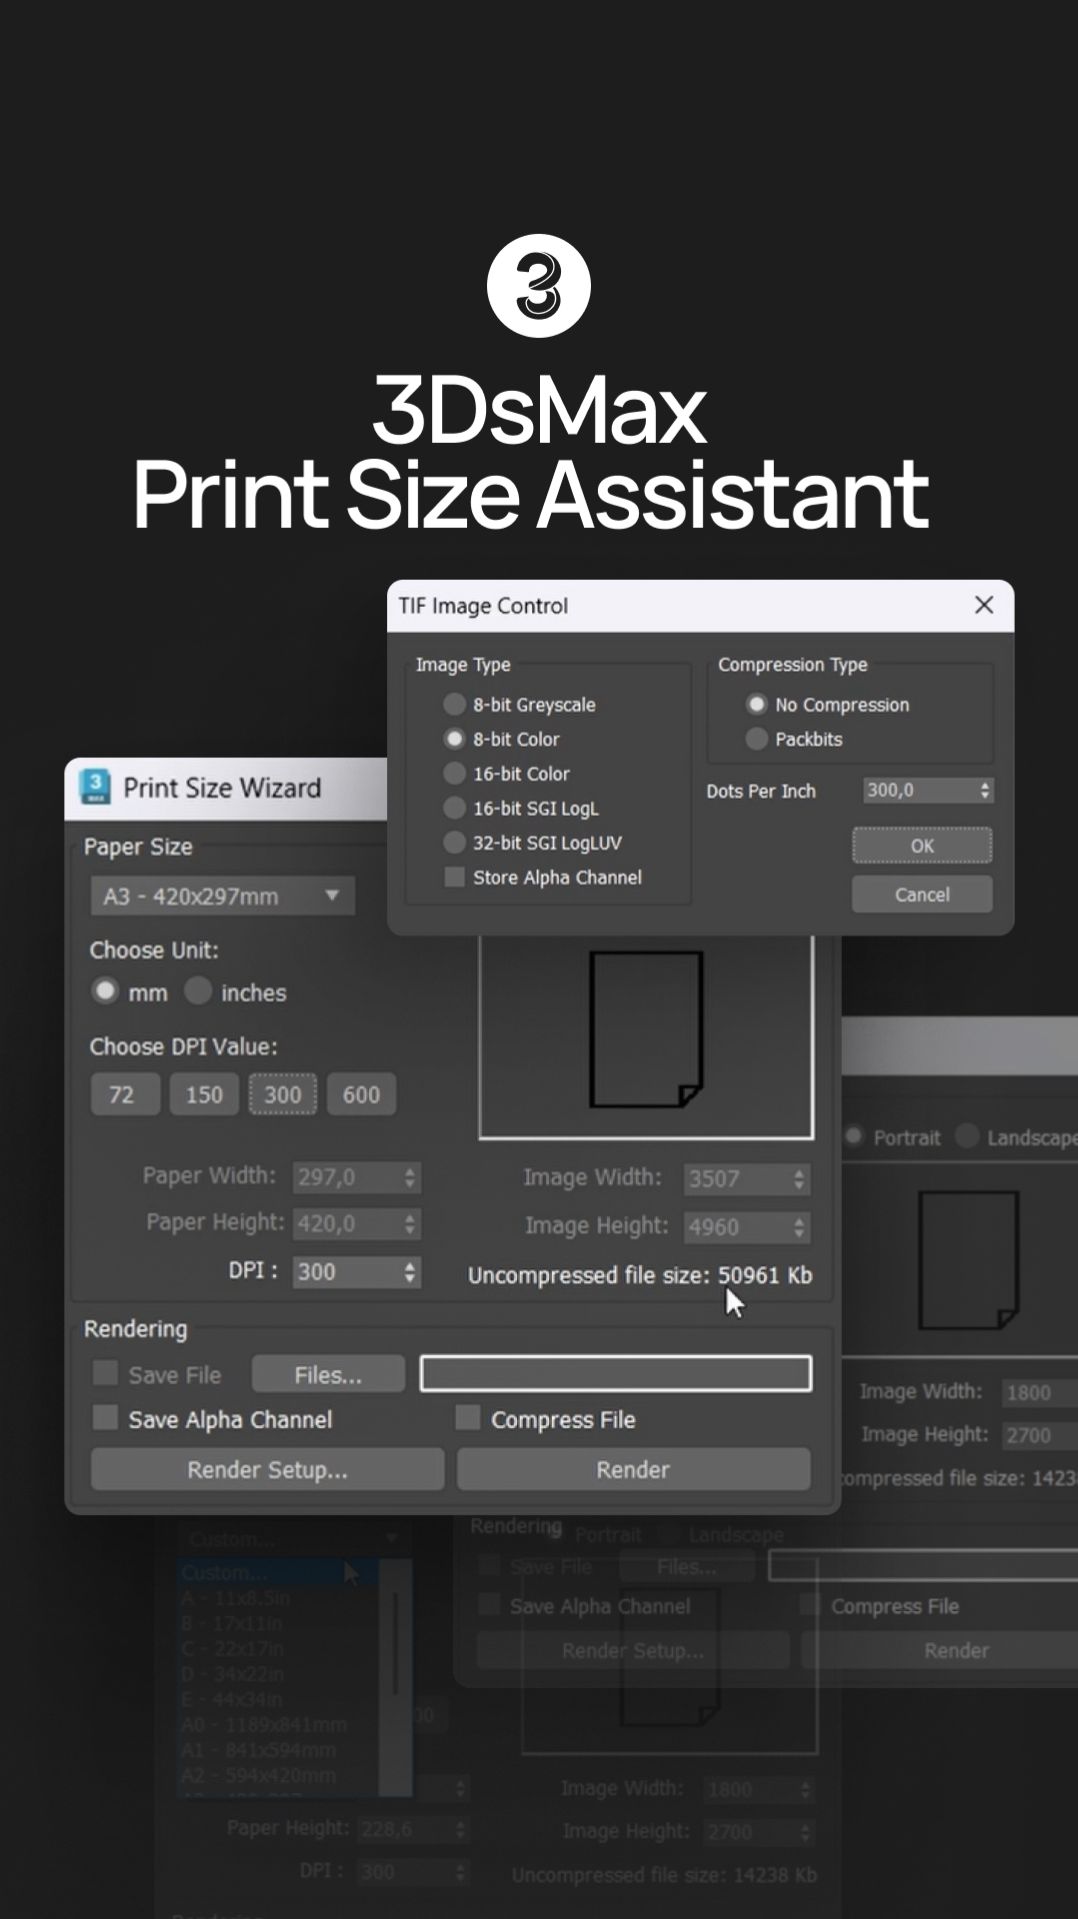The image size is (1078, 1919).
Task: Click the Image Width field 3507
Action: (x=737, y=1178)
